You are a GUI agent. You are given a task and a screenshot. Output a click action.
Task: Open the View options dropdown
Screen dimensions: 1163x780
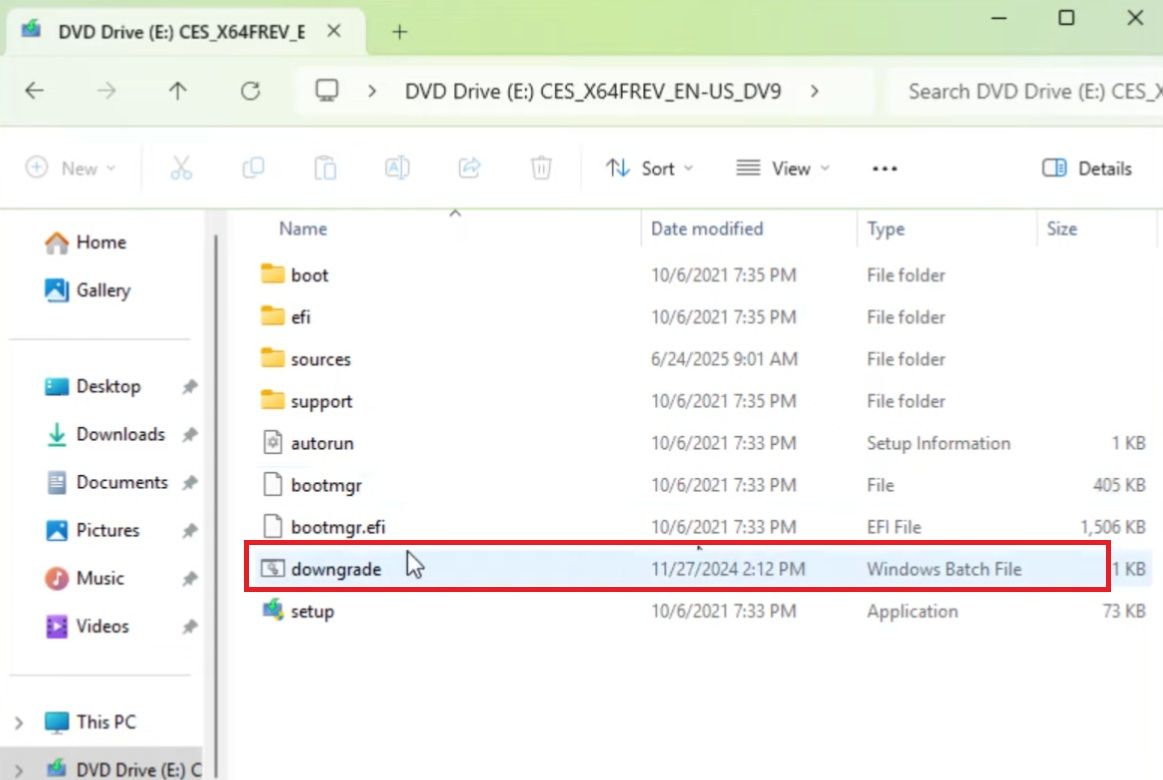pyautogui.click(x=782, y=168)
